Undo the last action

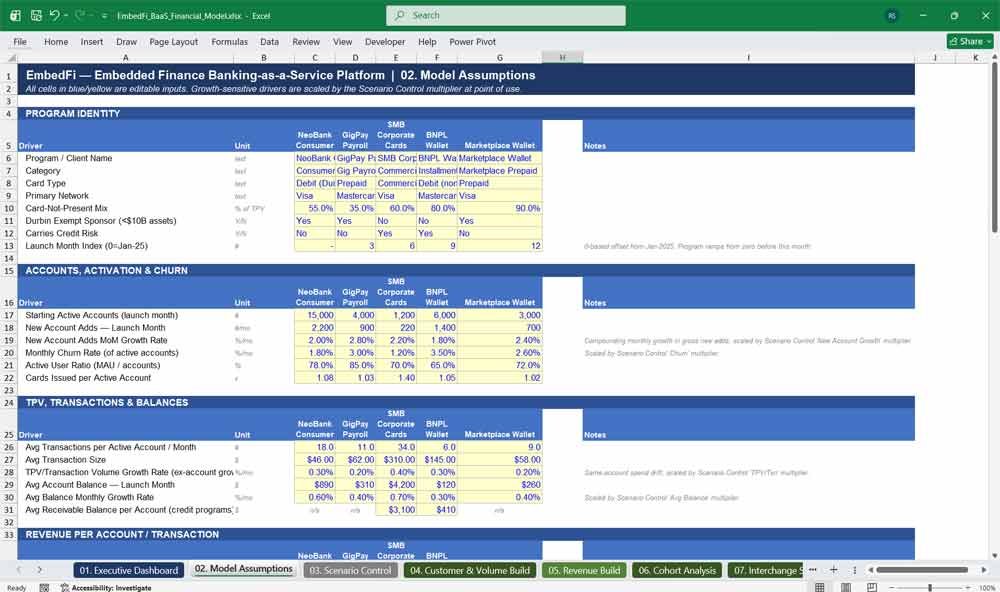pyautogui.click(x=54, y=15)
